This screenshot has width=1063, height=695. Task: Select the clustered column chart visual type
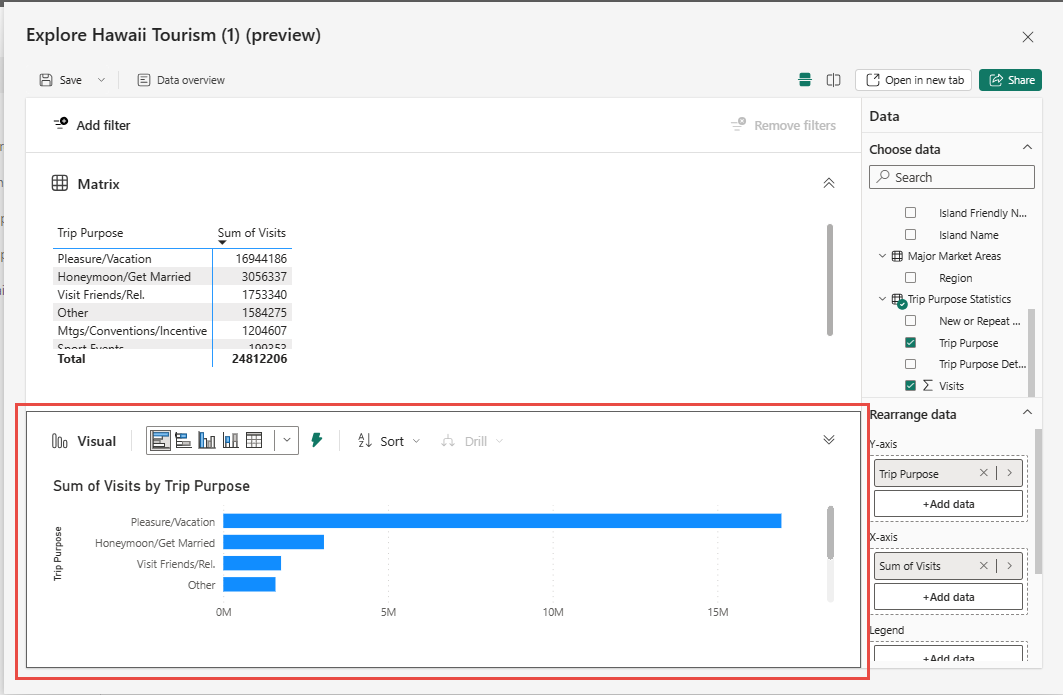pos(207,441)
